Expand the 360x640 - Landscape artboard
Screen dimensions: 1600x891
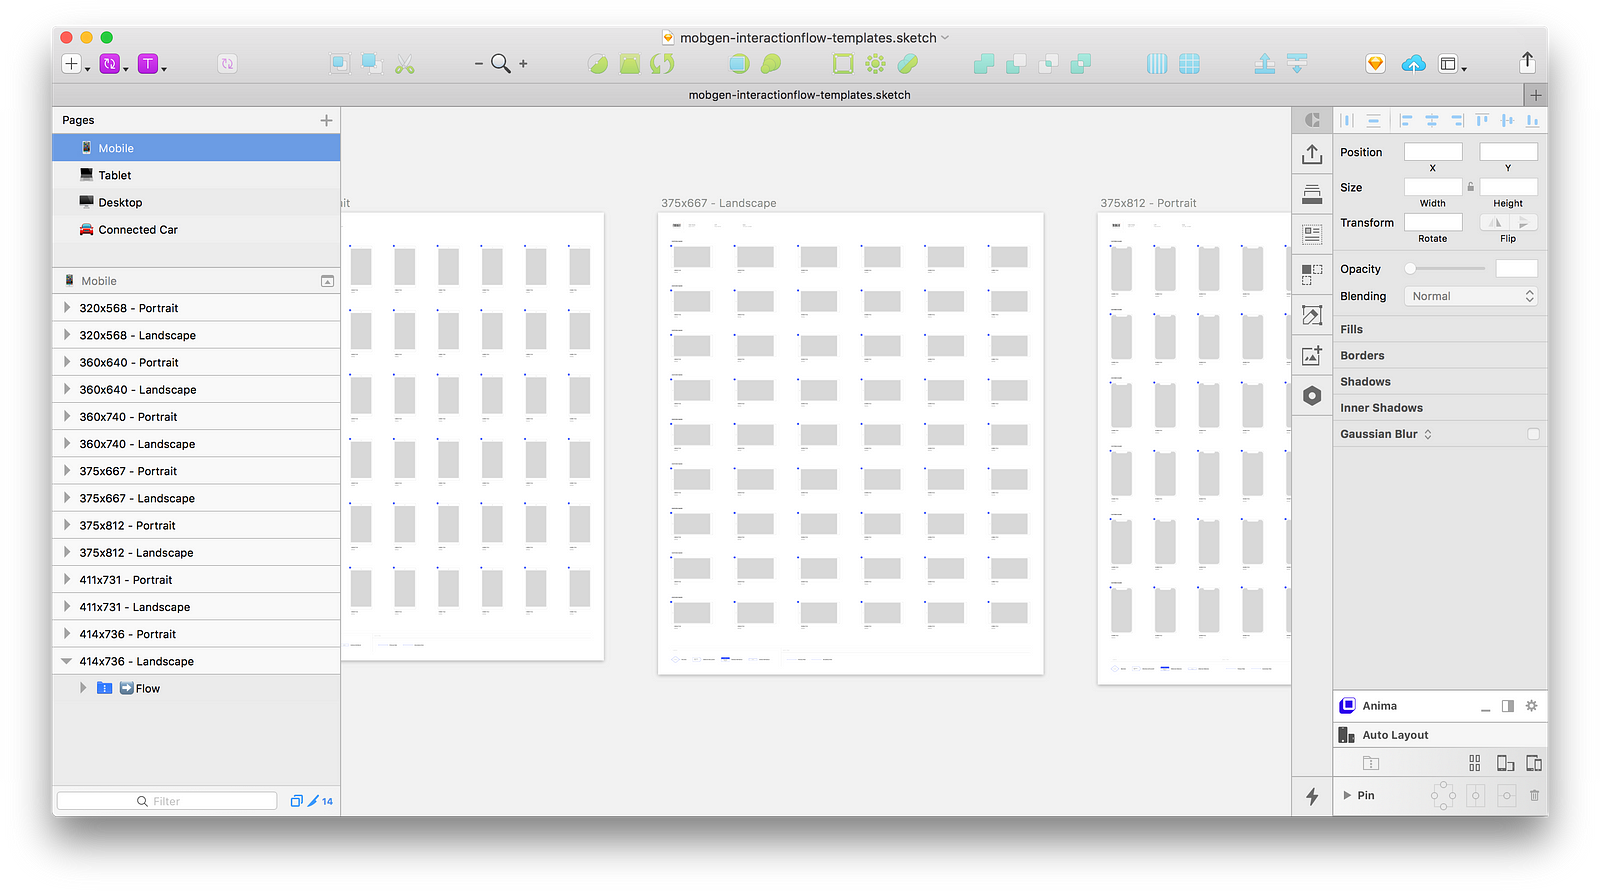(67, 389)
